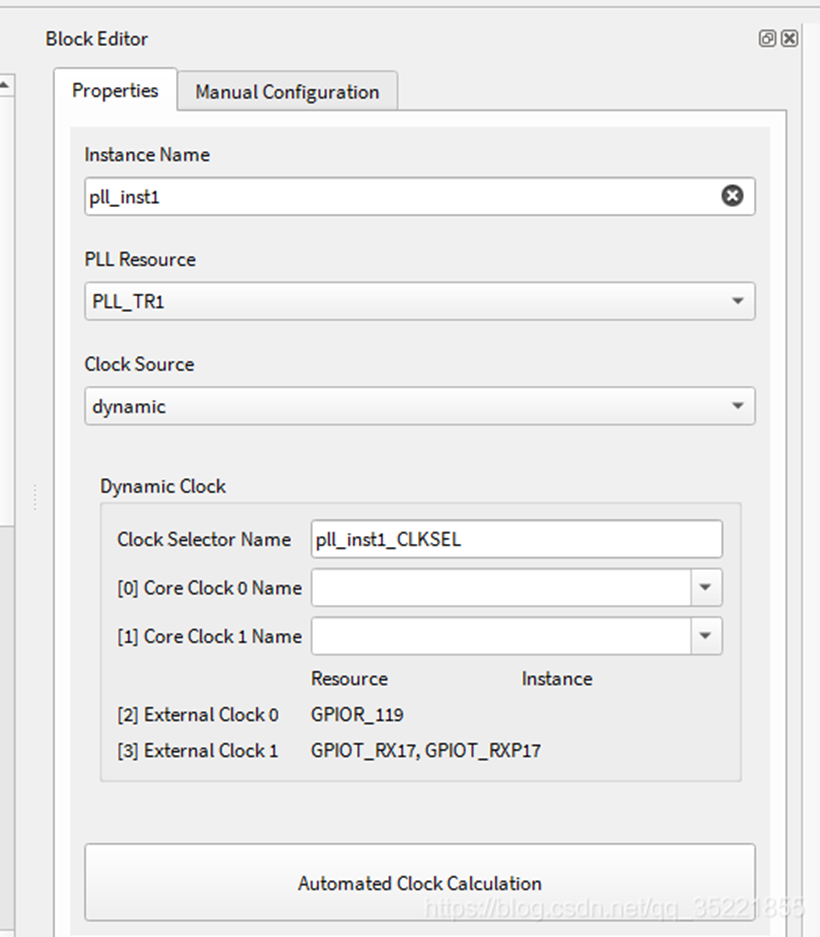Select the GPIOT_RX17, GPIOT_RXP17 resource text
Image resolution: width=820 pixels, height=937 pixels.
426,751
